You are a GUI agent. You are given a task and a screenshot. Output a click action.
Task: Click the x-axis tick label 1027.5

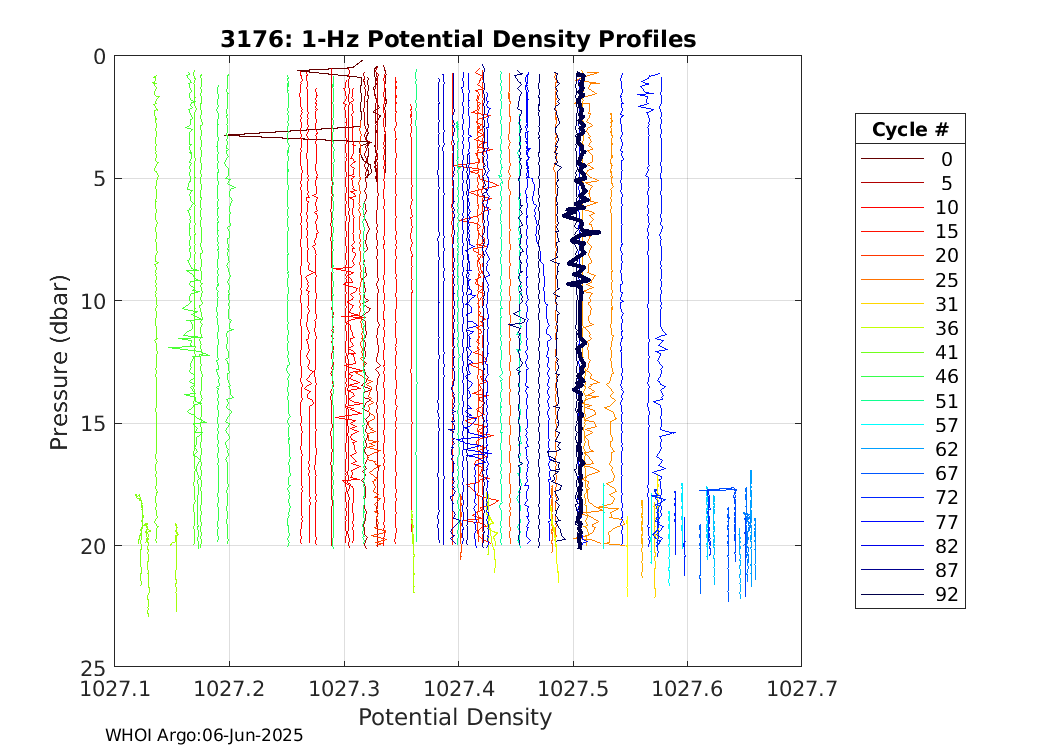tap(573, 688)
